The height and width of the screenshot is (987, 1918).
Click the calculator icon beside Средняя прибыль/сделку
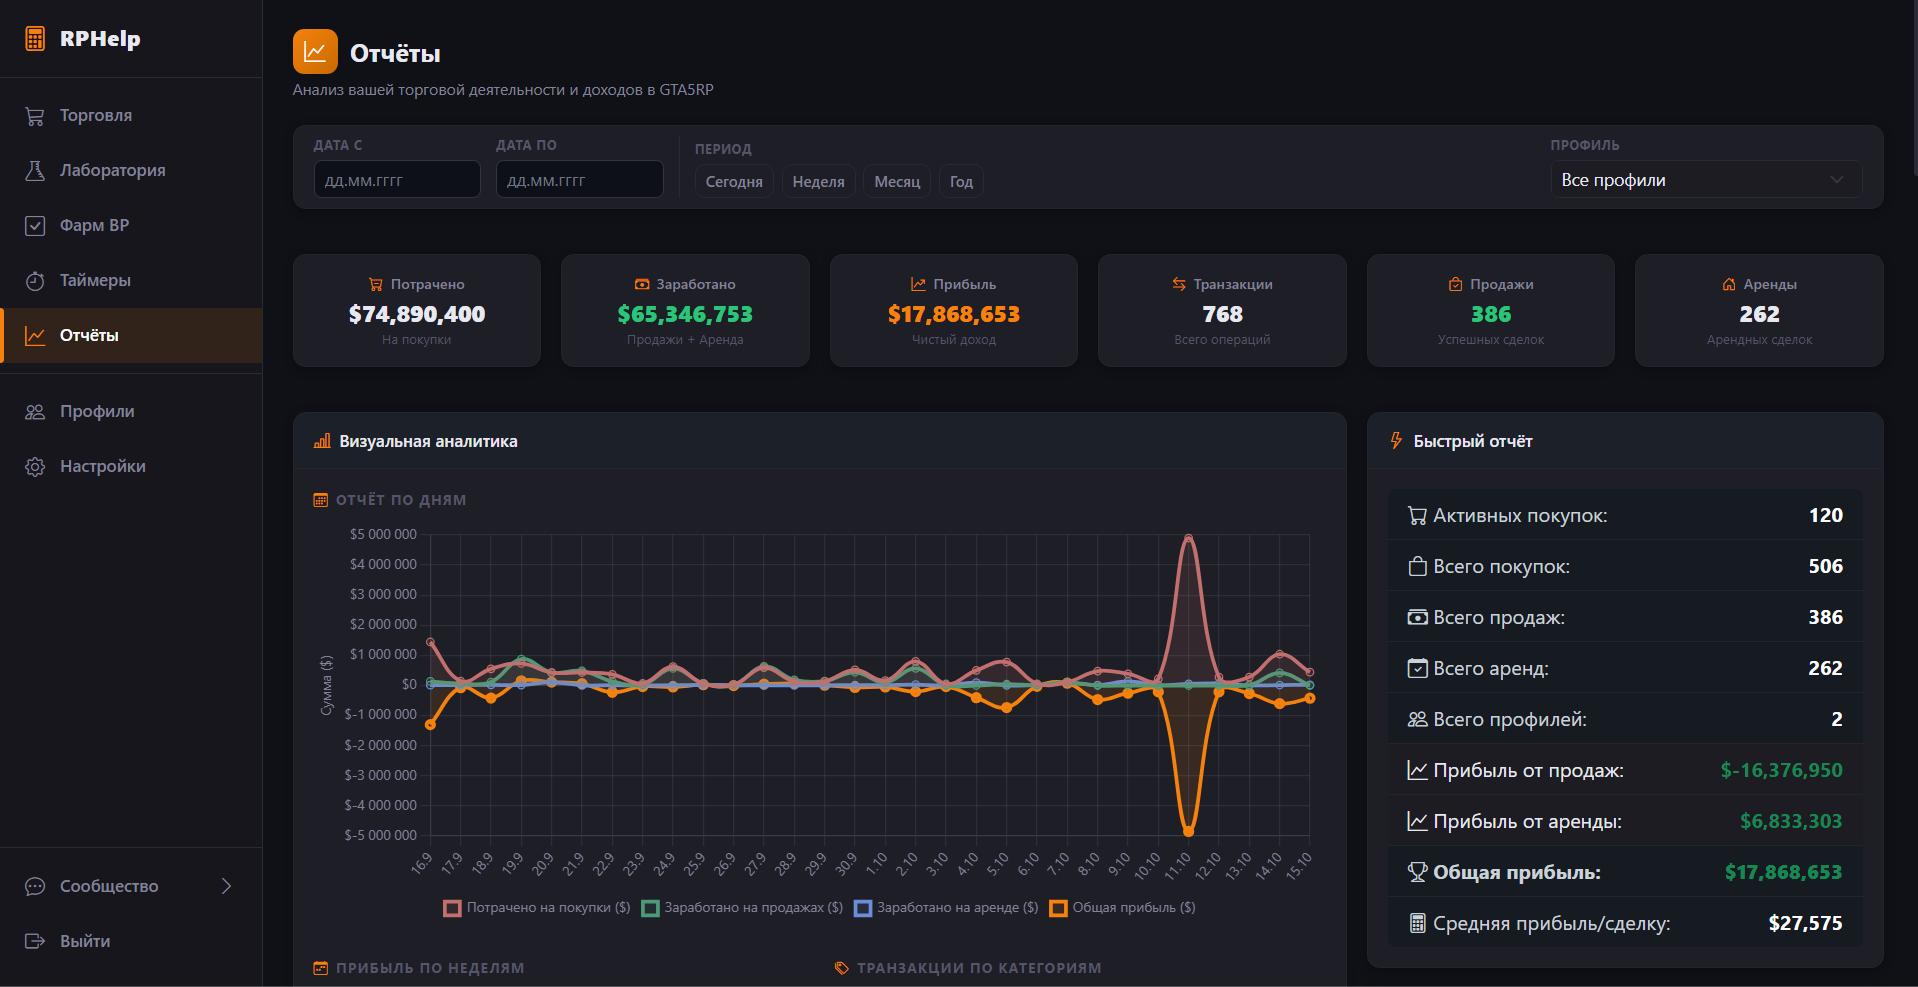[1417, 923]
